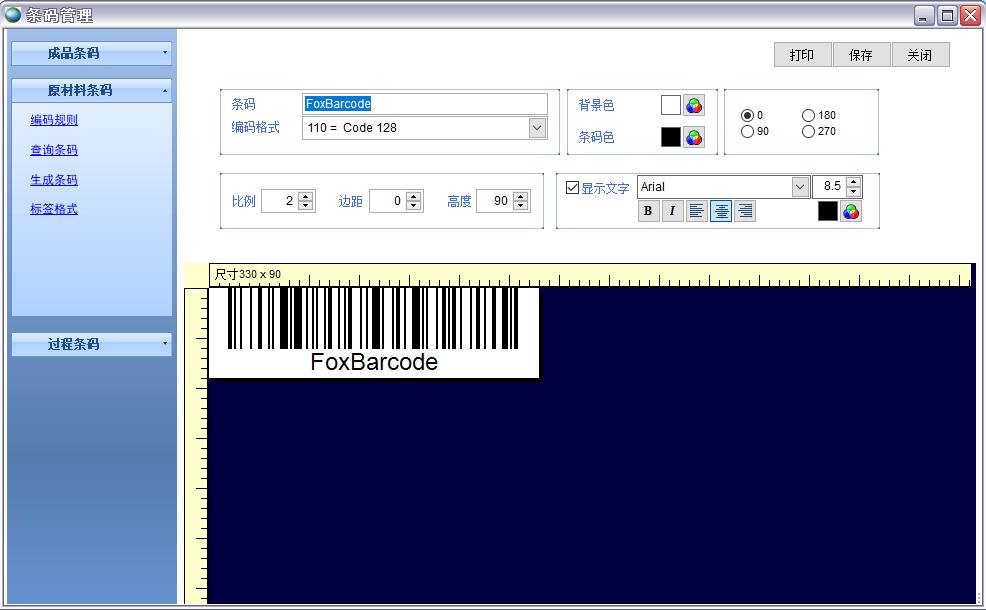Open the 编码格式 Code 128 dropdown
The width and height of the screenshot is (986, 610).
[537, 128]
